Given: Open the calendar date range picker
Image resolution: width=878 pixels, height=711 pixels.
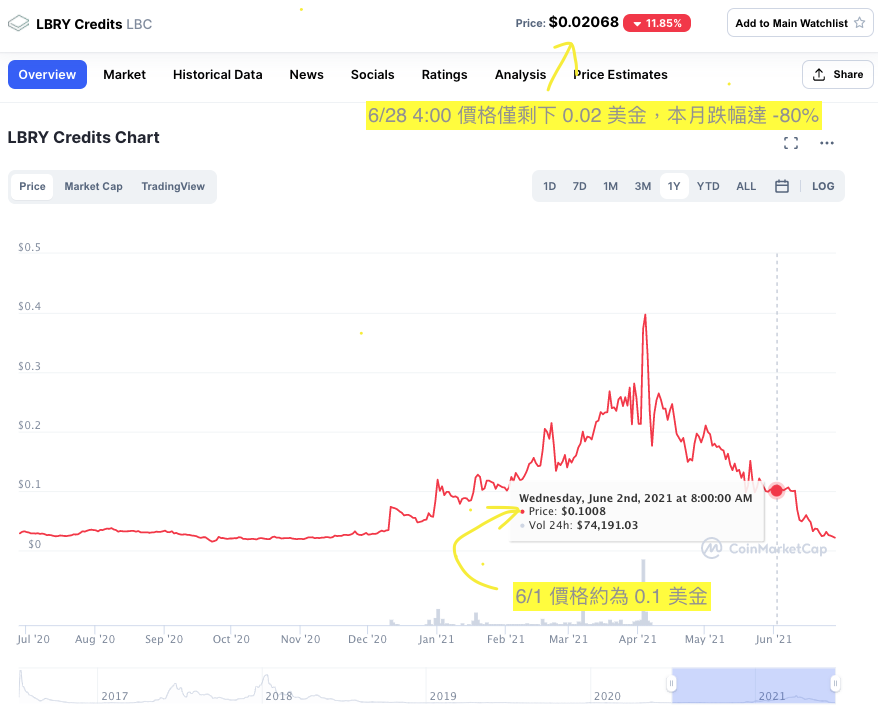Looking at the screenshot, I should point(782,186).
